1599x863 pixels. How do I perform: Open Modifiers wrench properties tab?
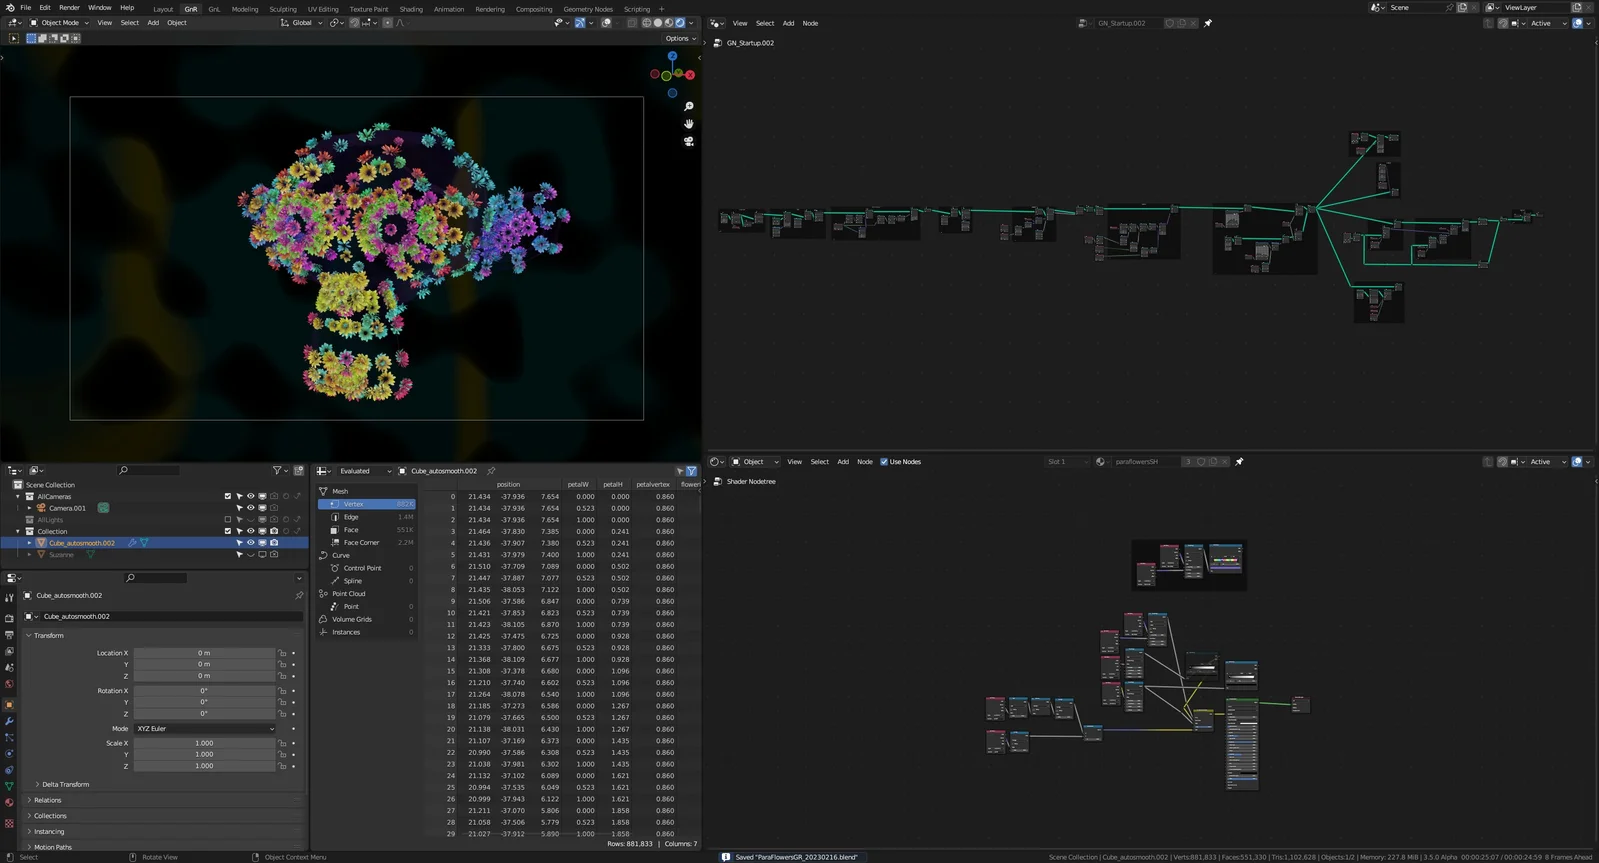click(x=9, y=721)
